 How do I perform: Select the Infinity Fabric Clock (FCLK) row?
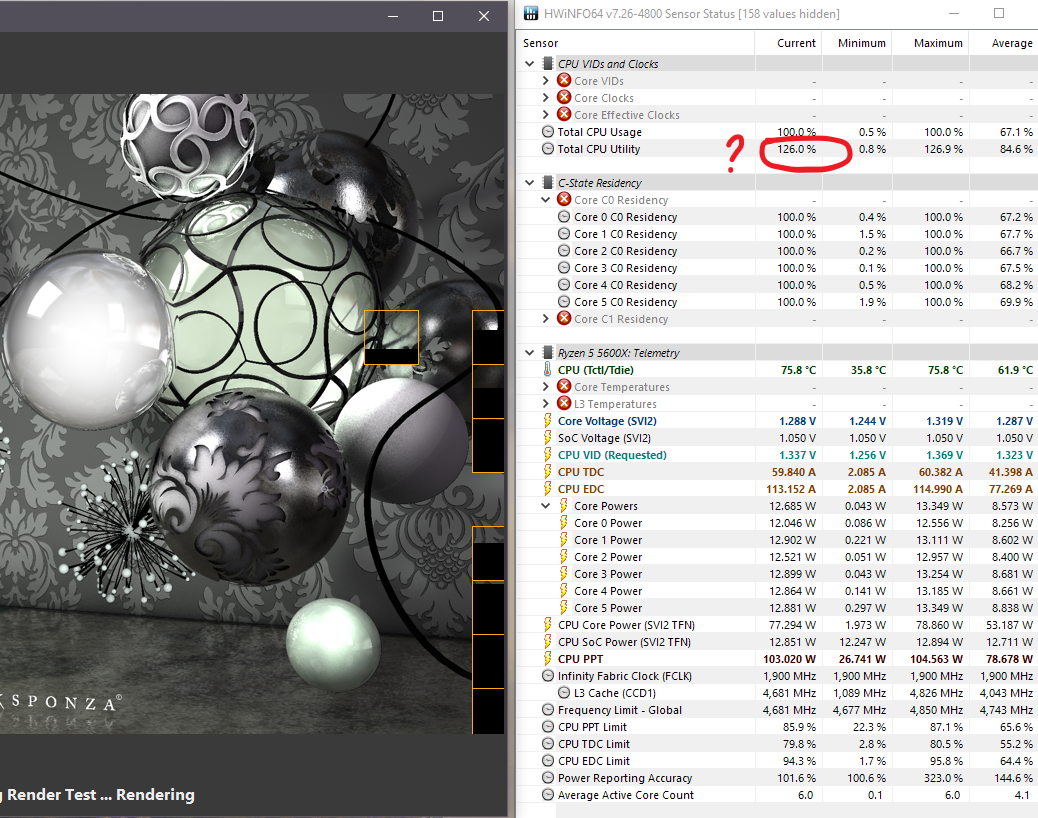(777, 676)
